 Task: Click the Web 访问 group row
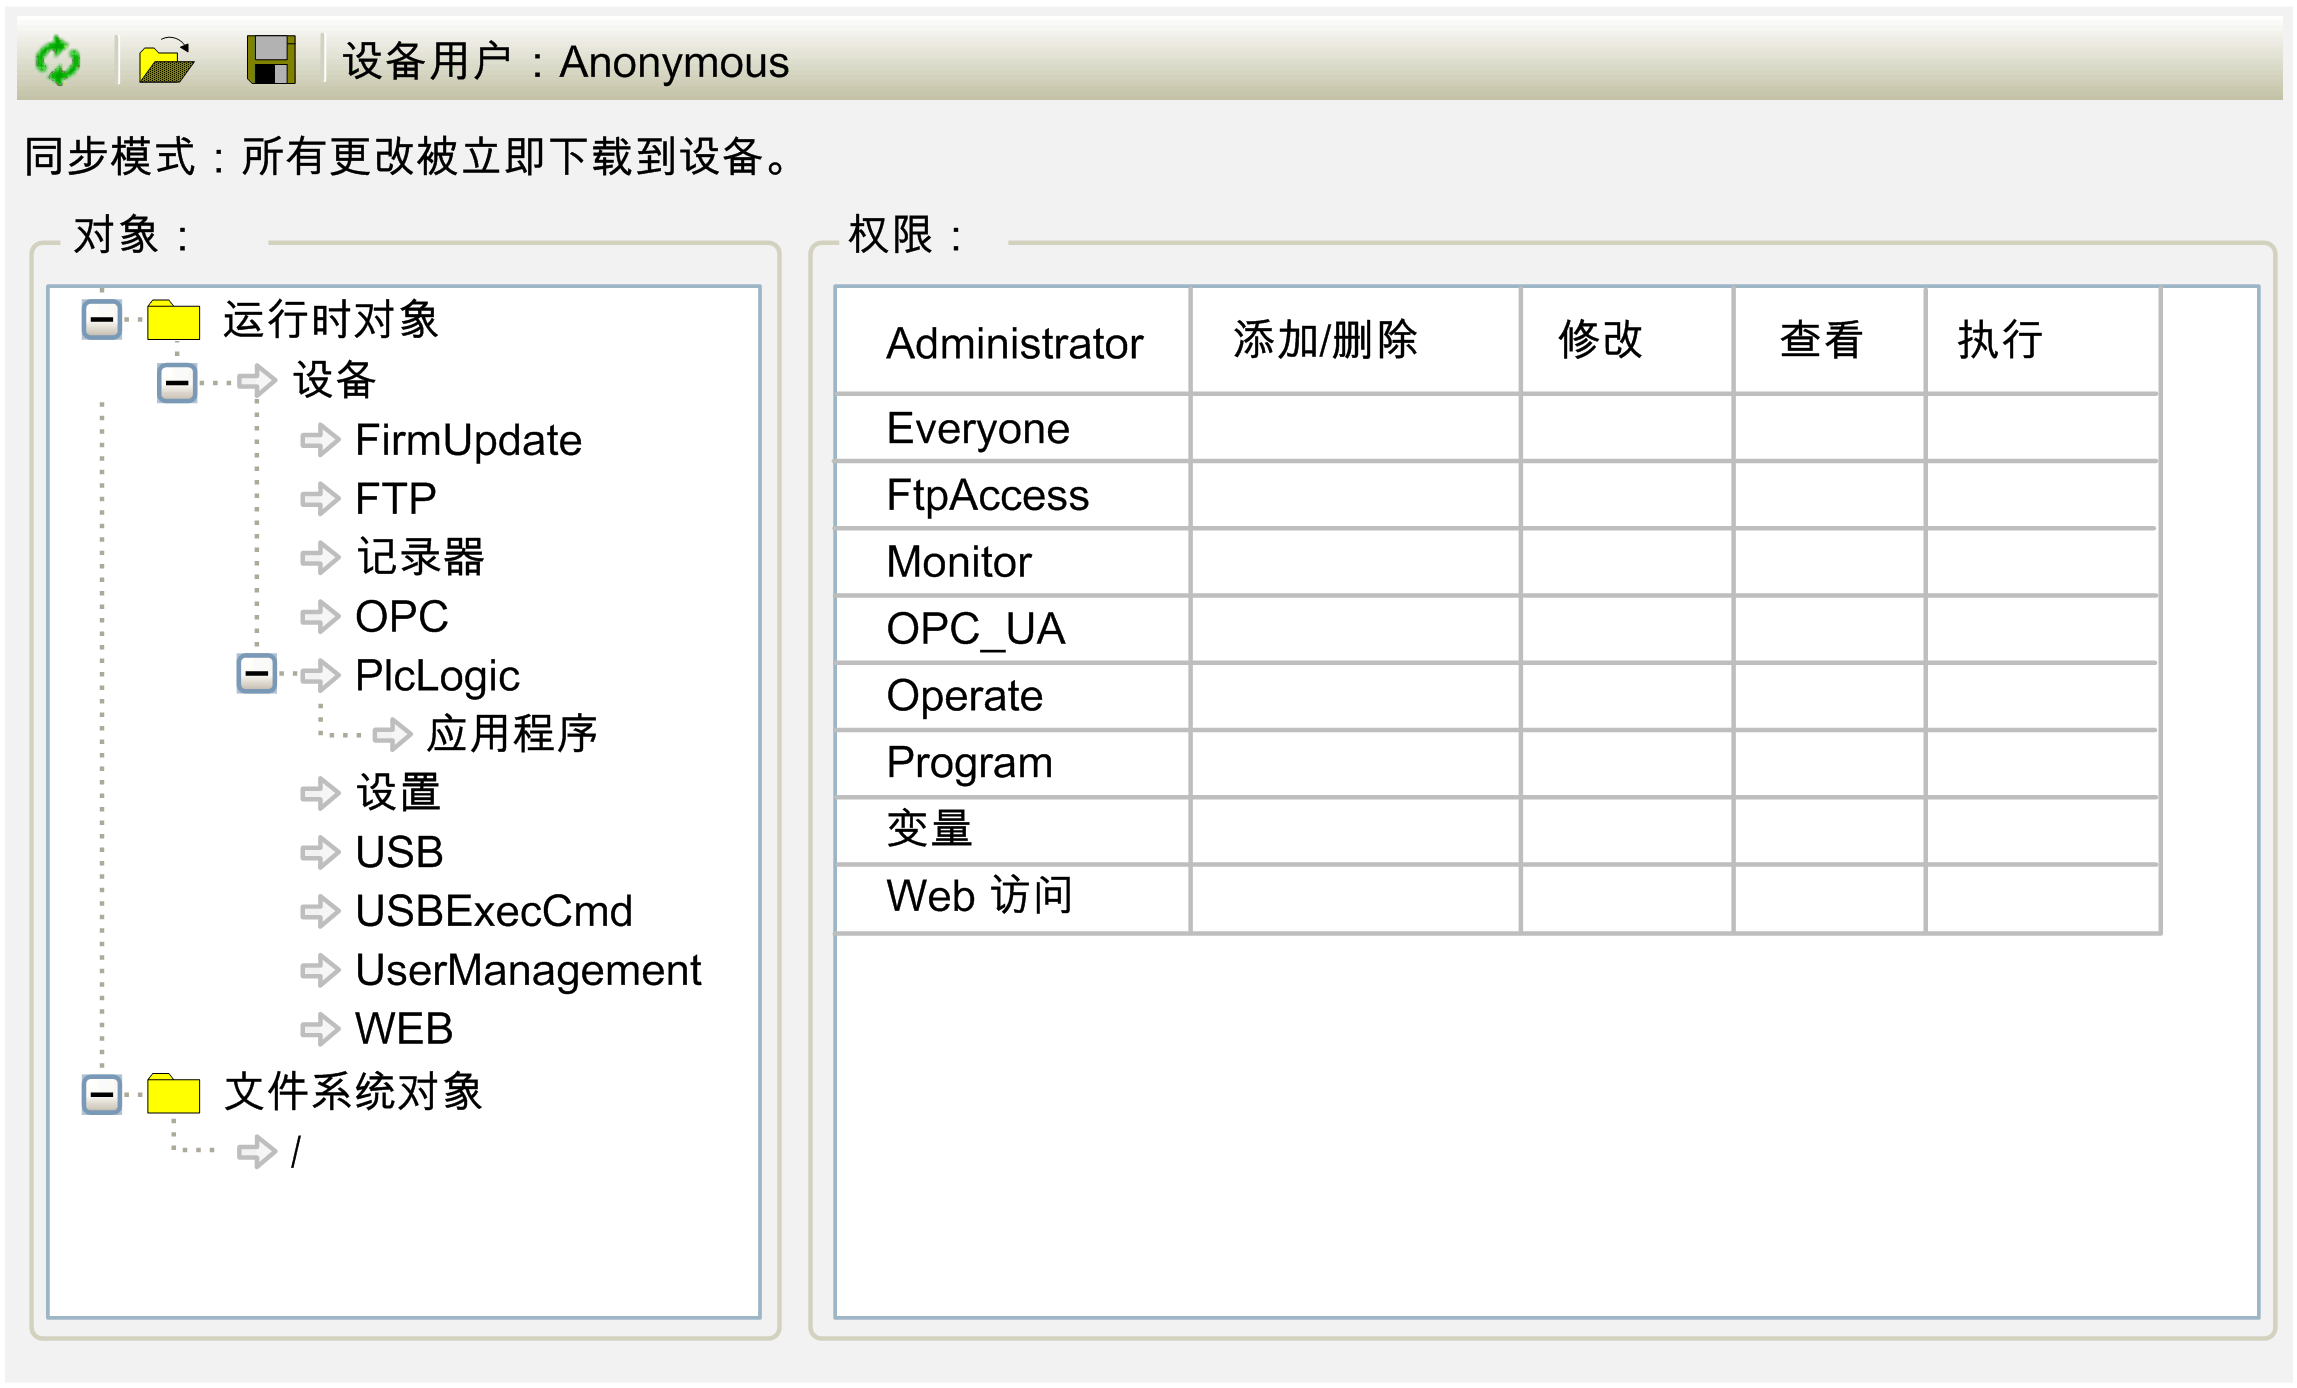(979, 896)
